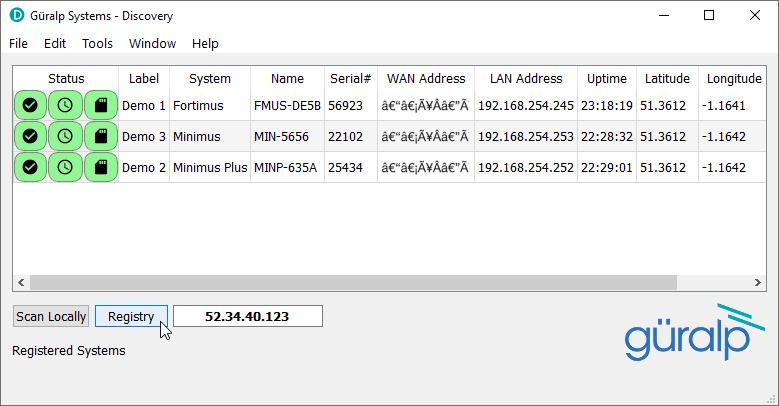Click longitude value -1.1641
The image size is (779, 406).
(723, 105)
